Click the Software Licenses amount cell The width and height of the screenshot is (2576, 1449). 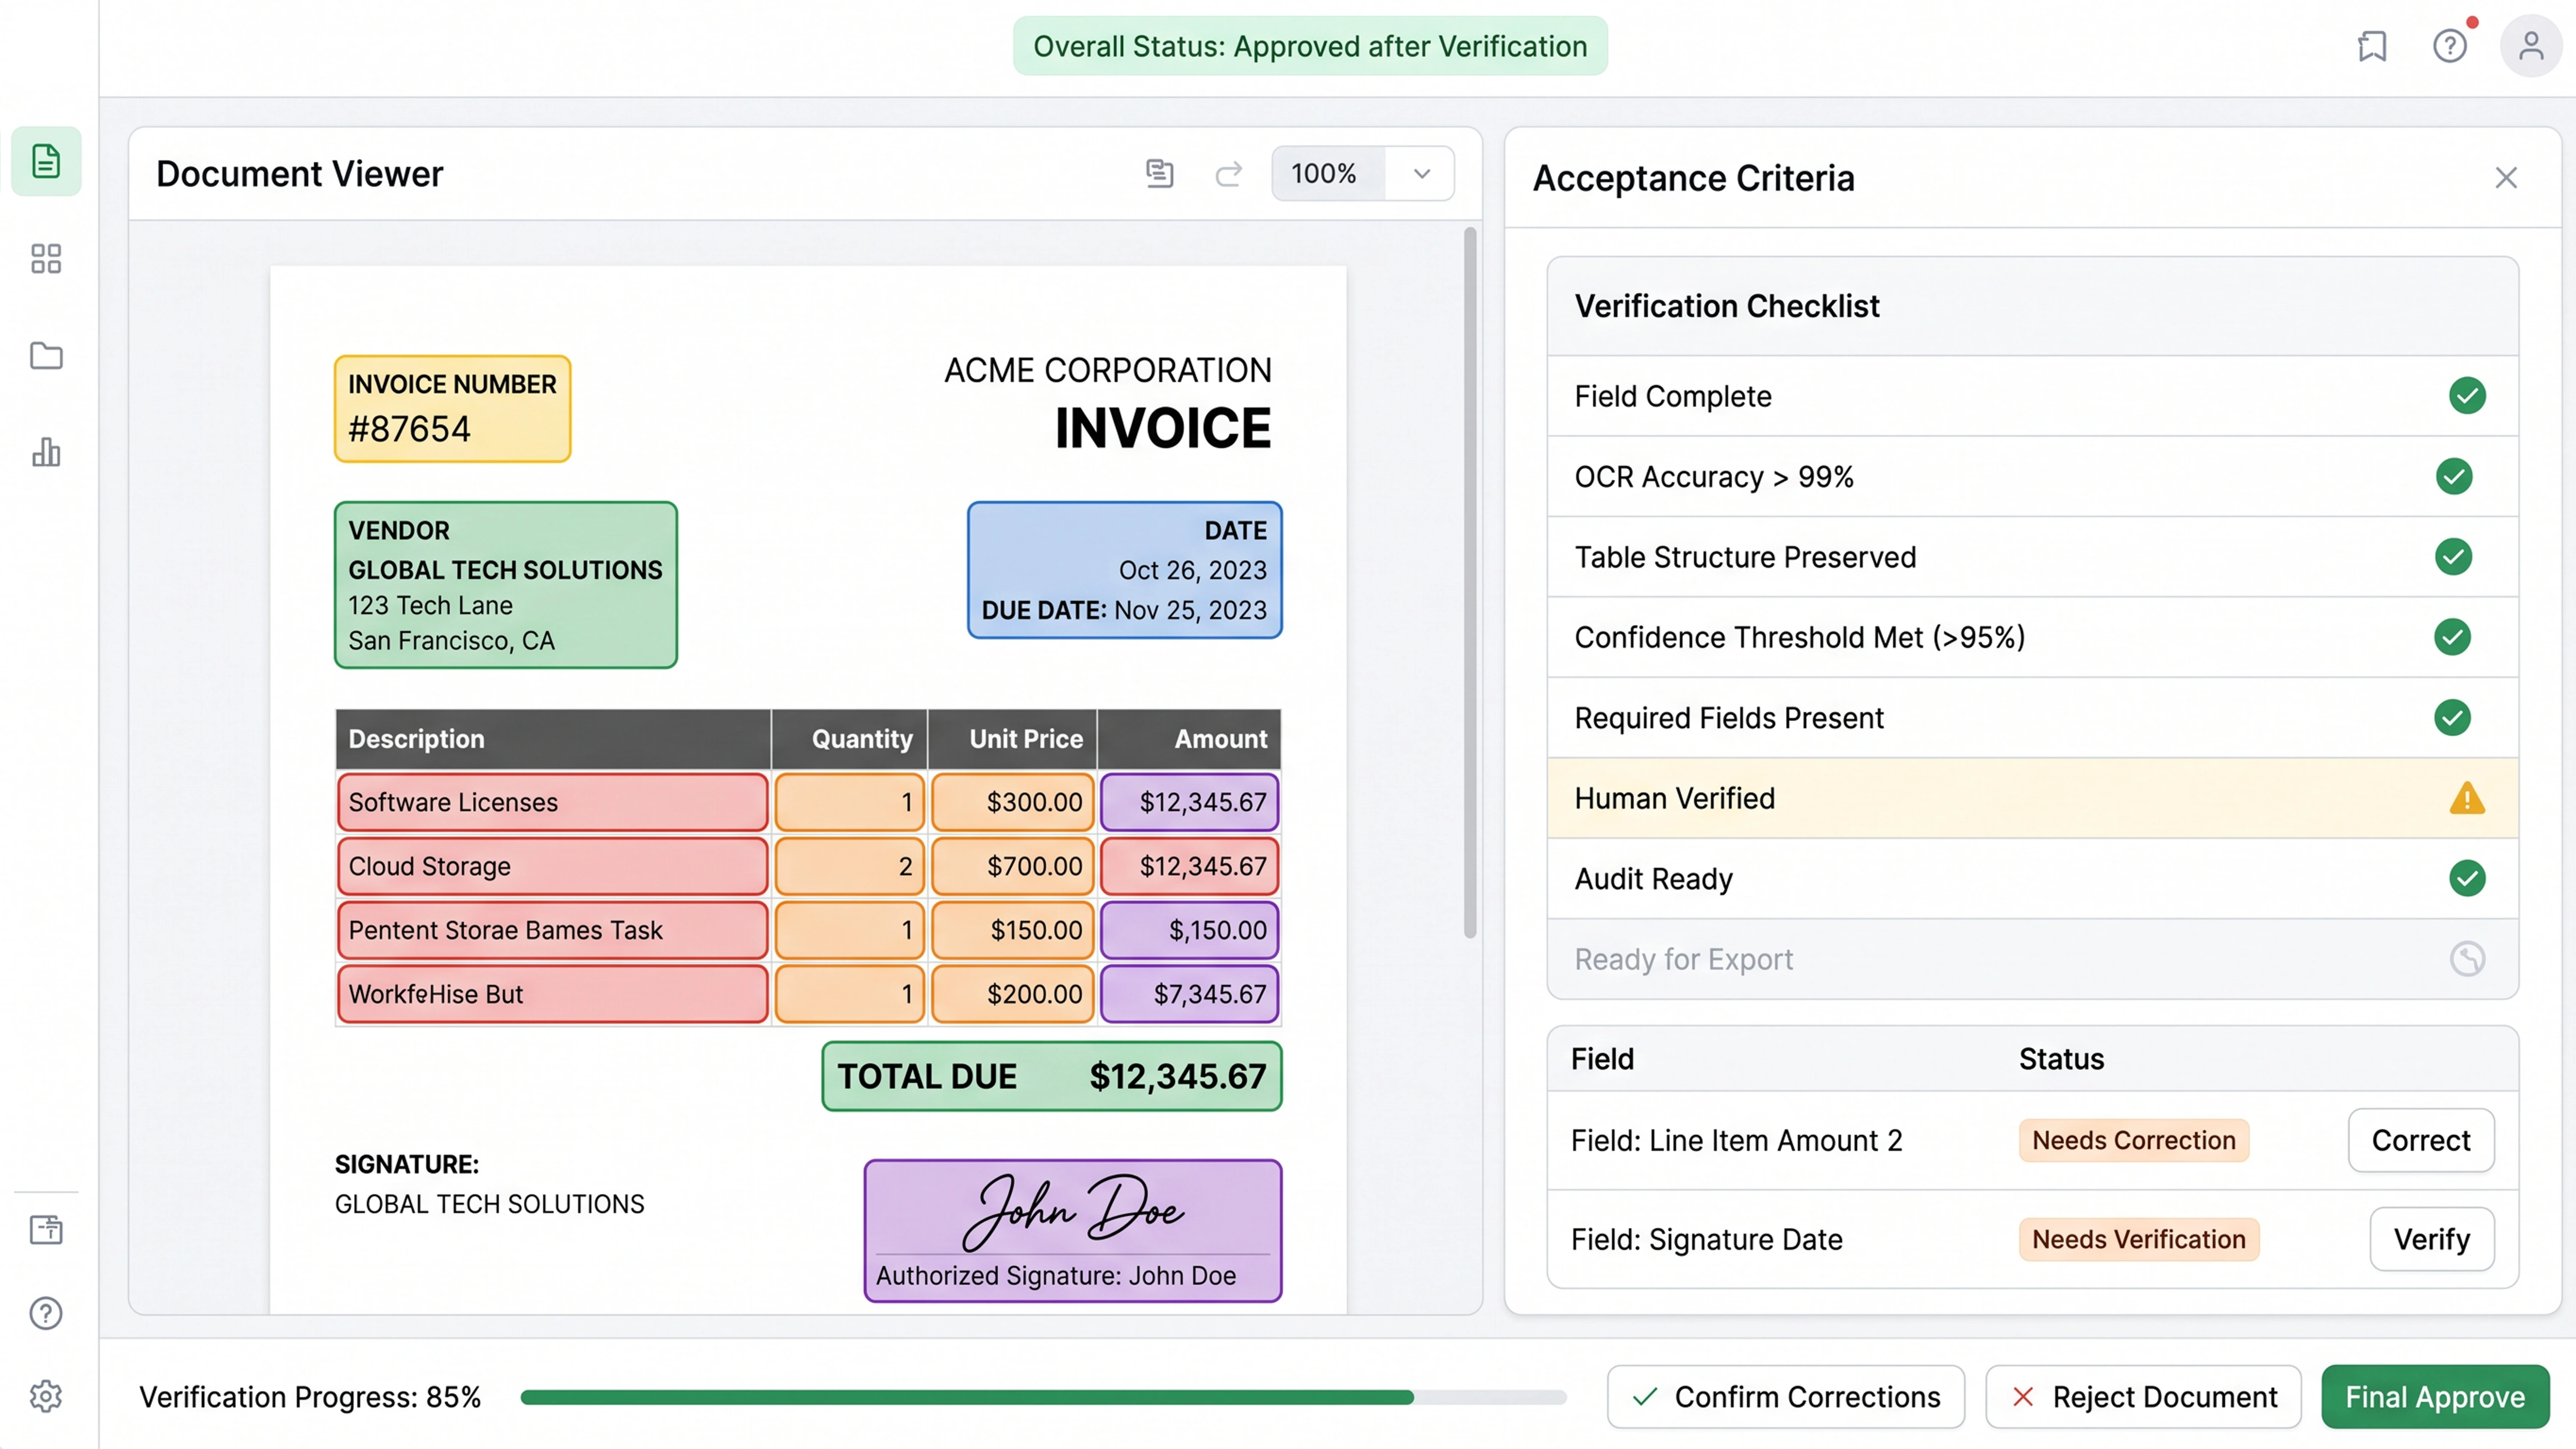(1190, 802)
